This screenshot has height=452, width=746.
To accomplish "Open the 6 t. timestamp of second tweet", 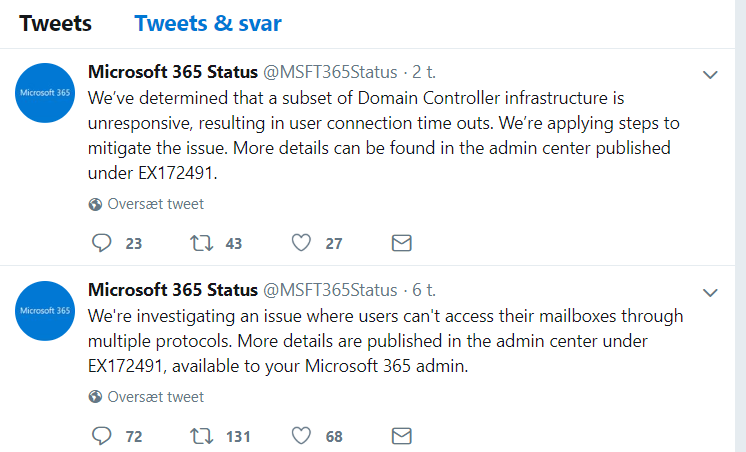I will pos(425,290).
